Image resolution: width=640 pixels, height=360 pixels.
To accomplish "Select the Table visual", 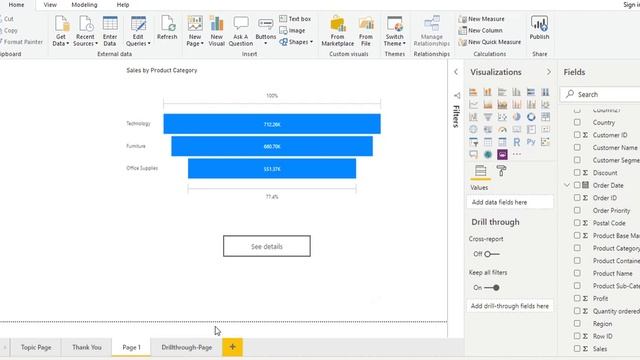I will (x=487, y=142).
